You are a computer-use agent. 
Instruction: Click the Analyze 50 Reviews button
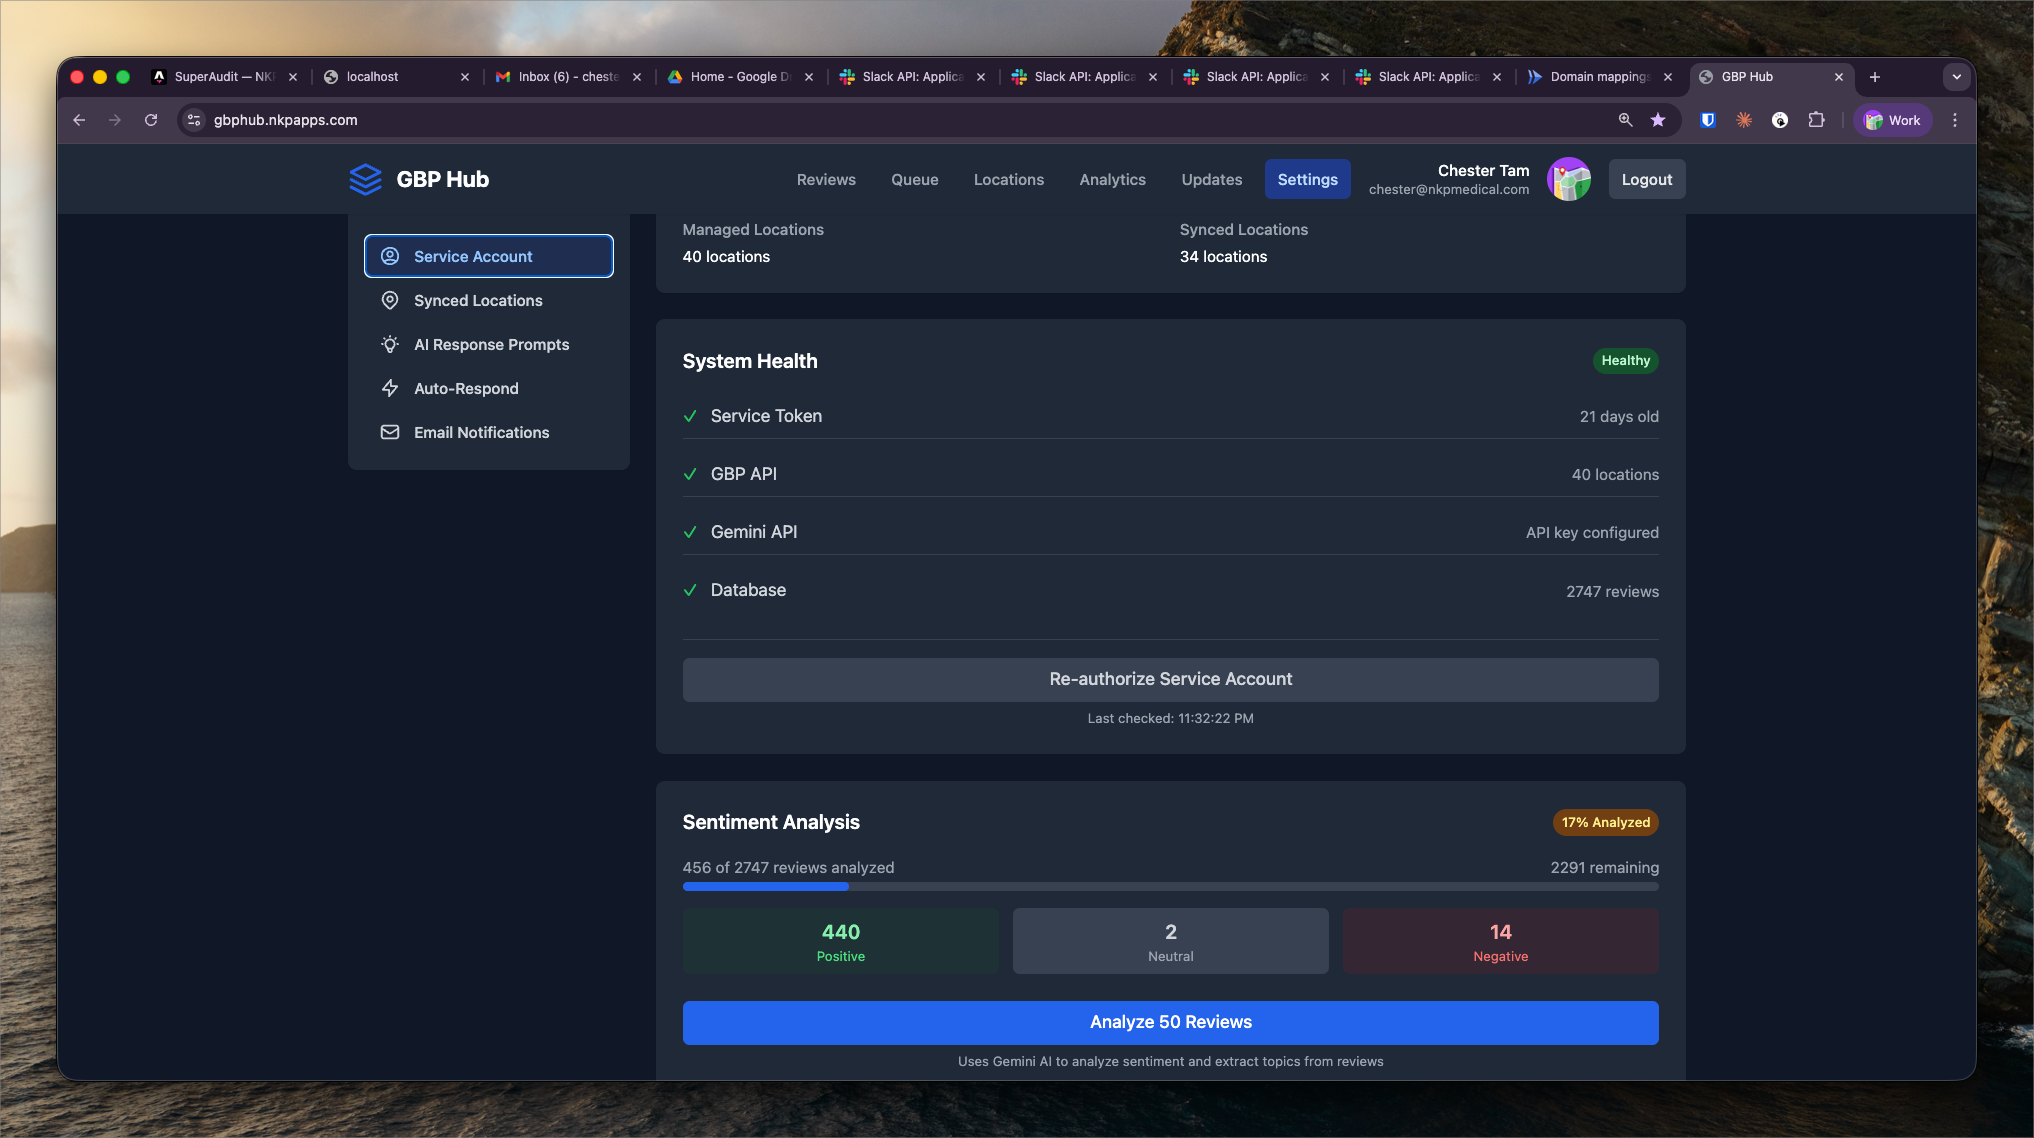tap(1170, 1022)
